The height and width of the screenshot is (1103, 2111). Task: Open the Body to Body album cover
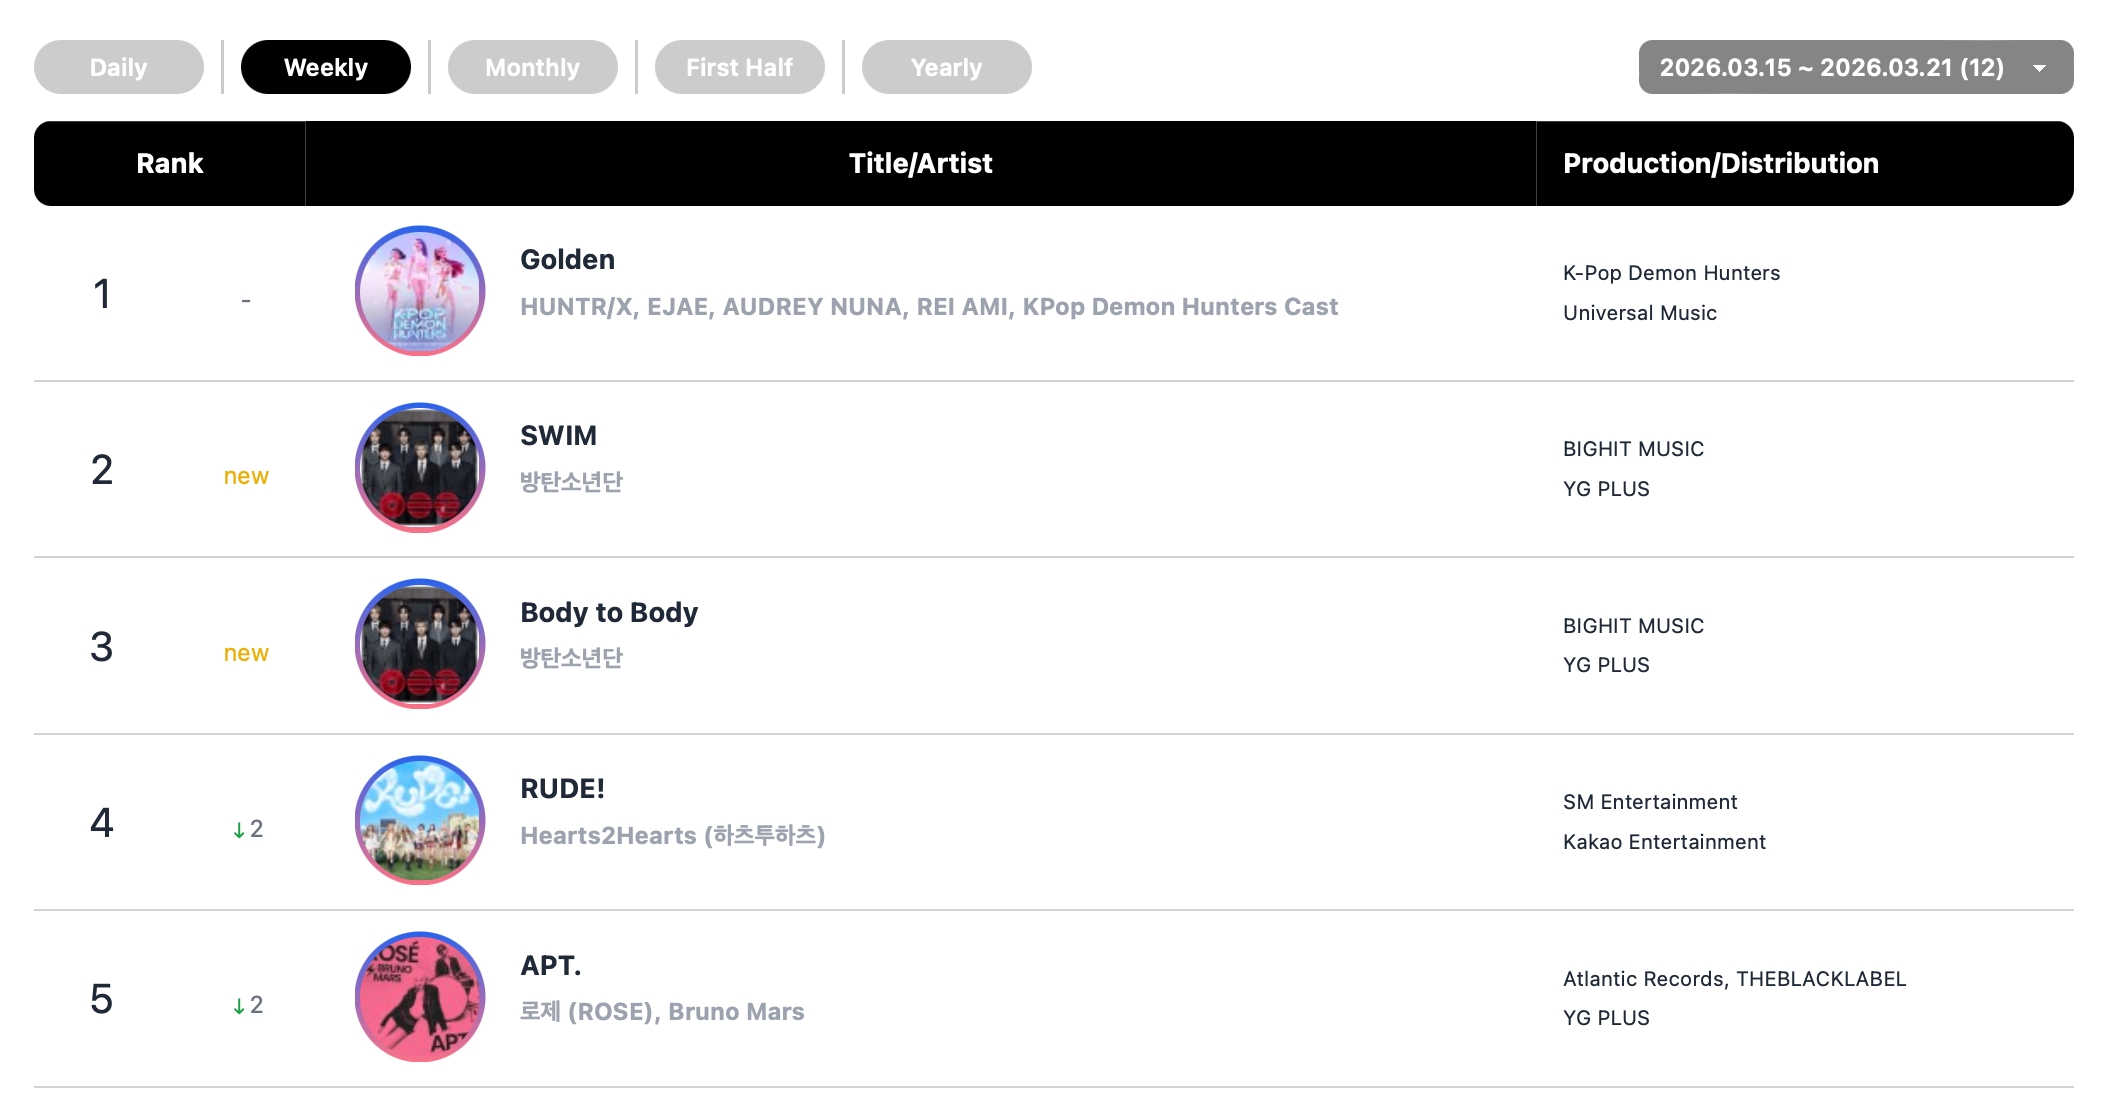[x=420, y=644]
